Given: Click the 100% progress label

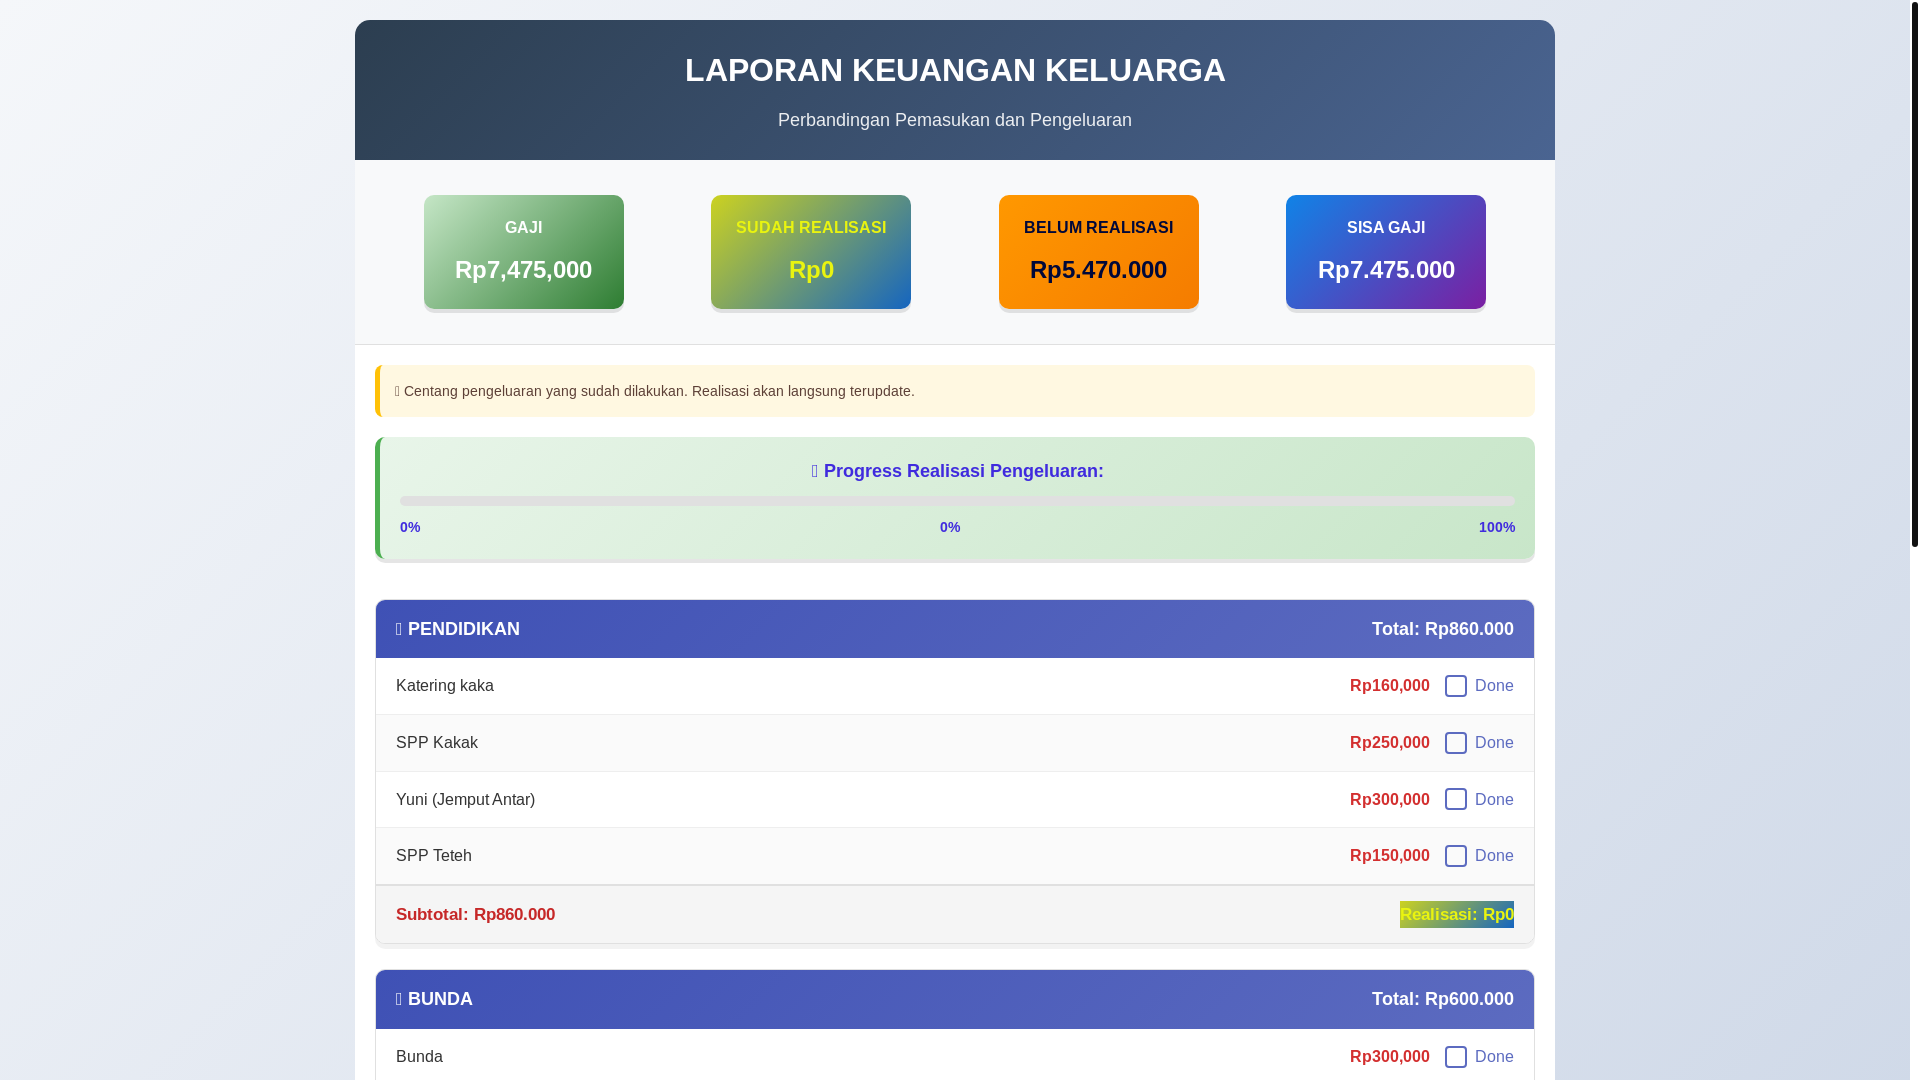Looking at the screenshot, I should [x=1497, y=527].
